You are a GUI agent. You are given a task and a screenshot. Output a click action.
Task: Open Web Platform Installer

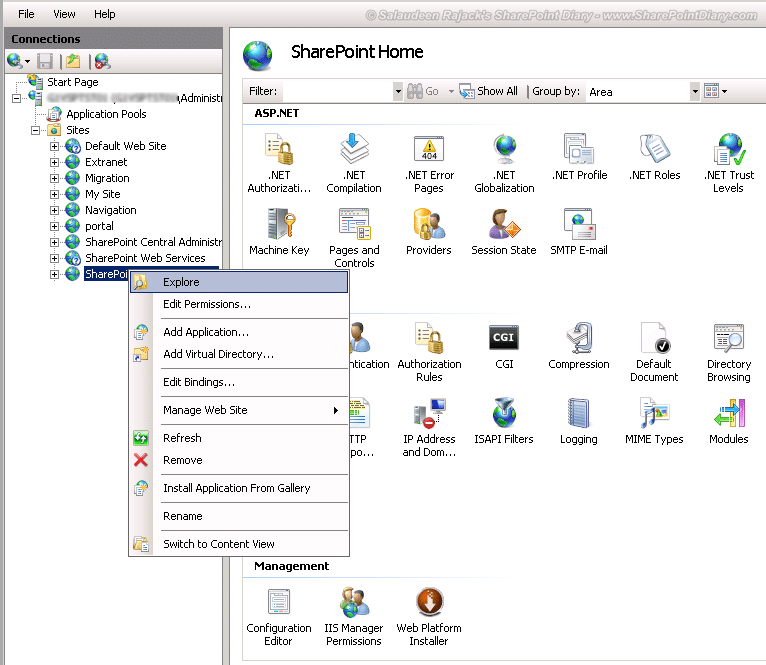[x=429, y=617]
